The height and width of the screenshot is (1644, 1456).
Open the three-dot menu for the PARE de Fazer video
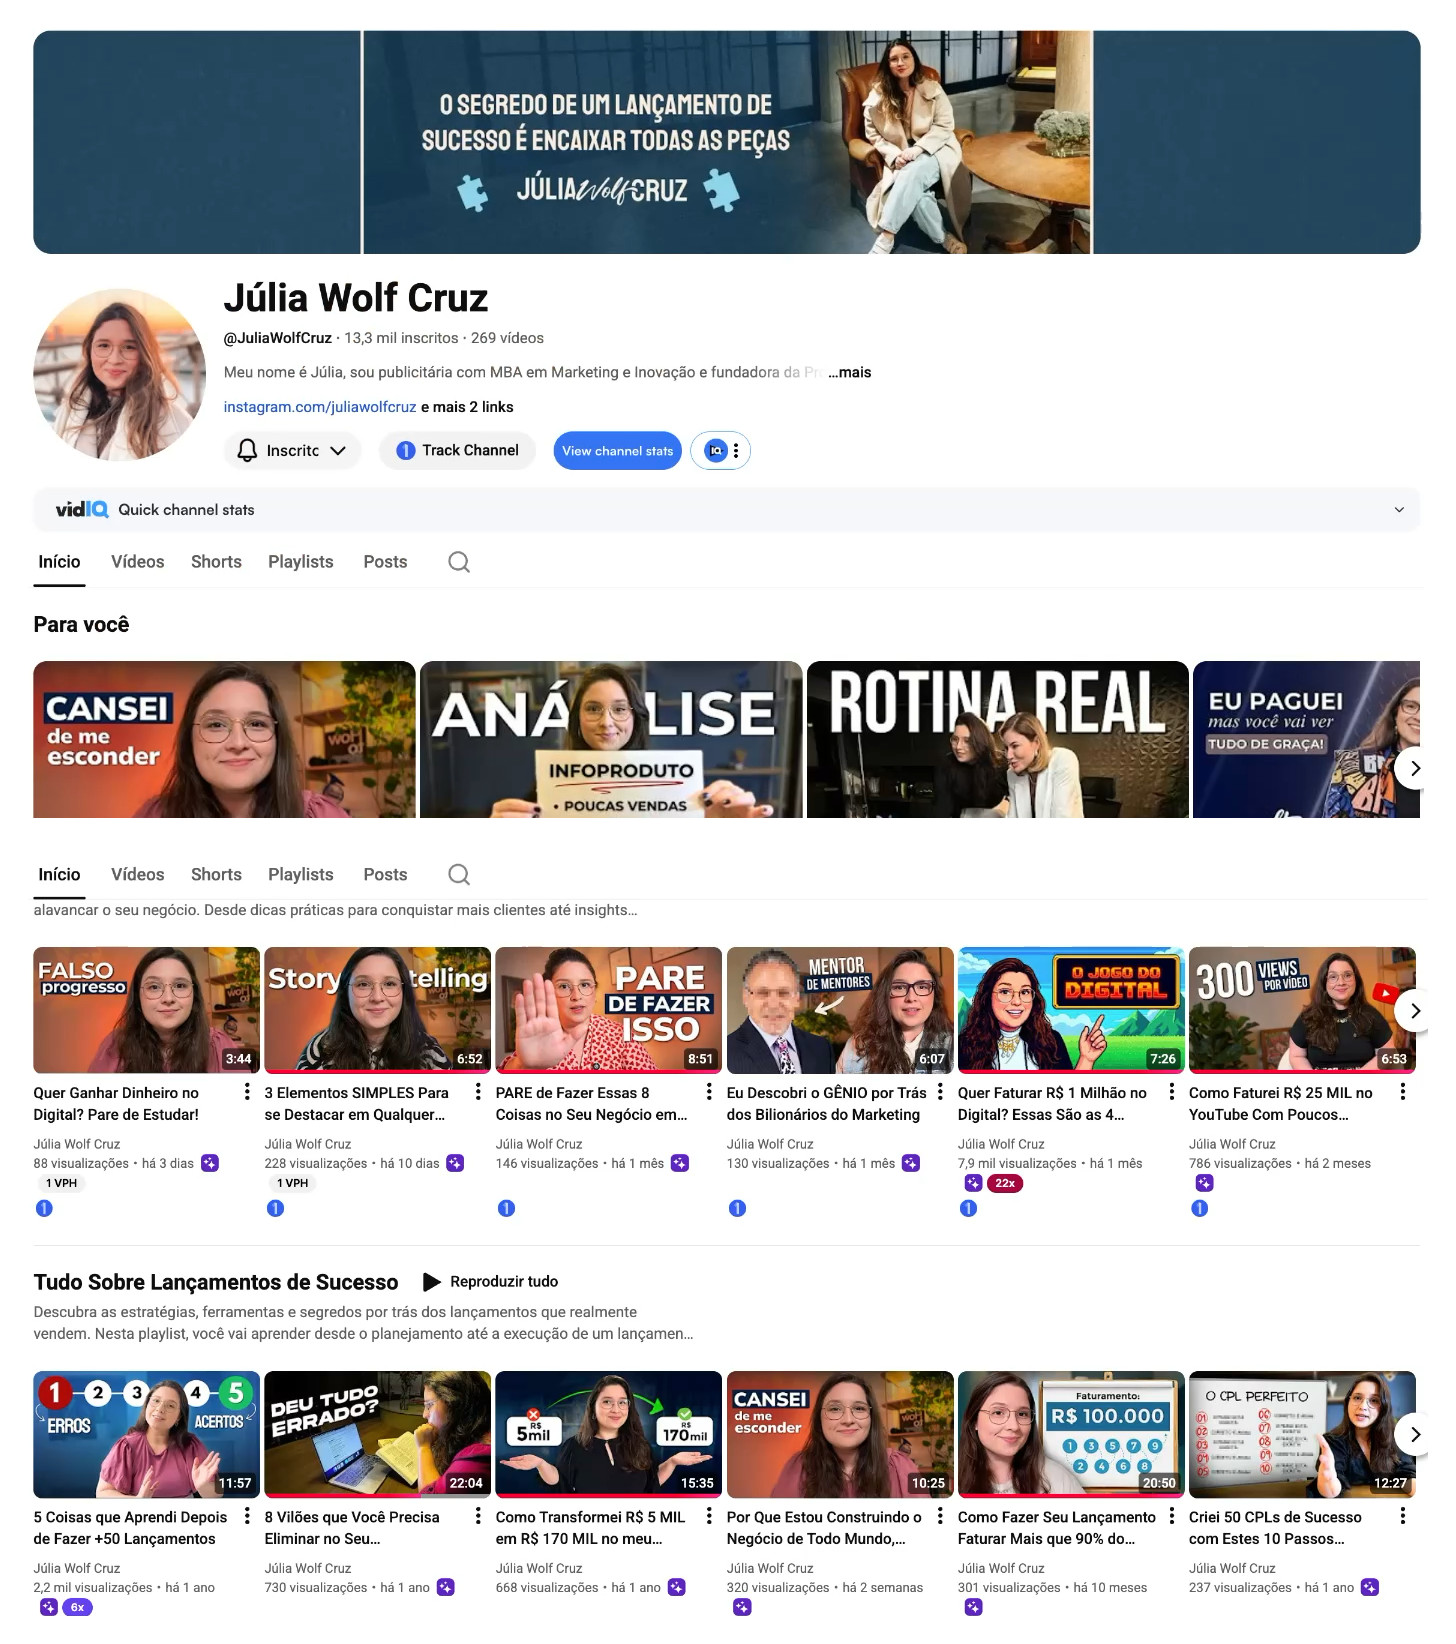[x=709, y=1092]
